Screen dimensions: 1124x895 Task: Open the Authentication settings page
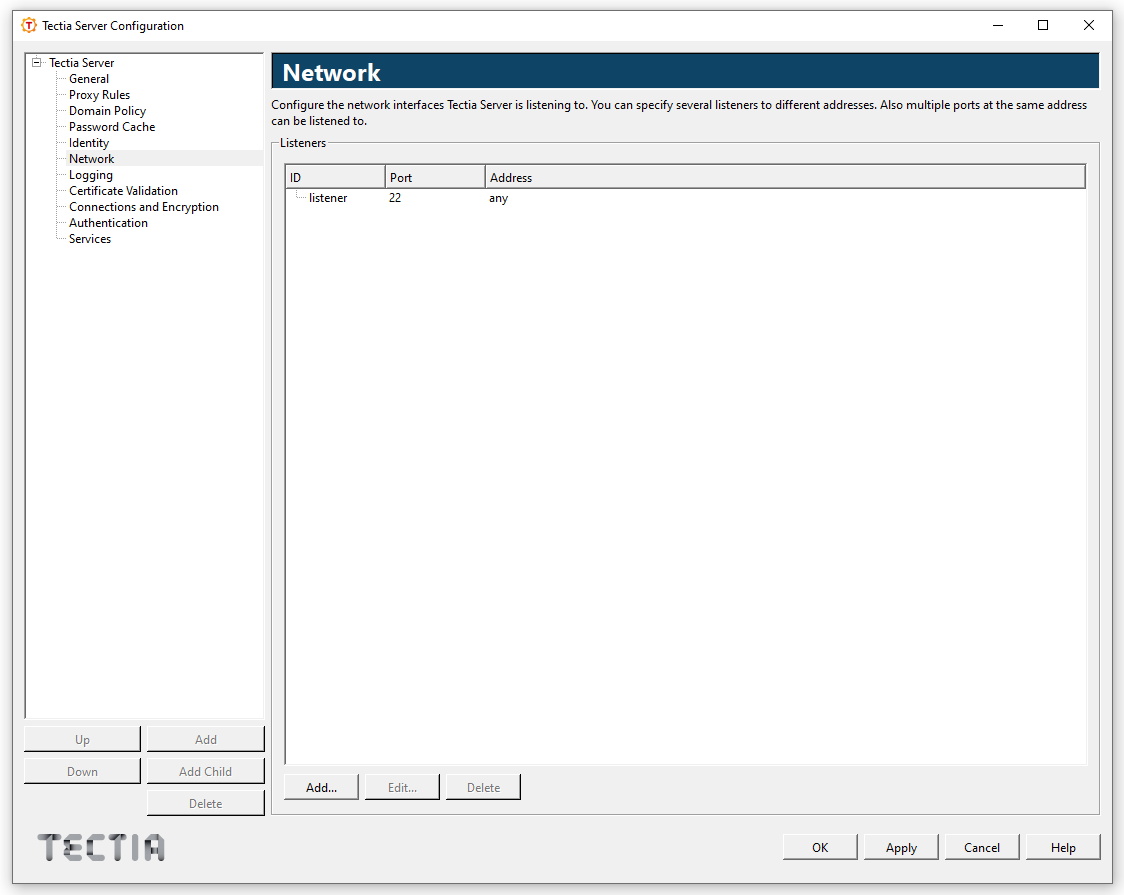pyautogui.click(x=108, y=223)
